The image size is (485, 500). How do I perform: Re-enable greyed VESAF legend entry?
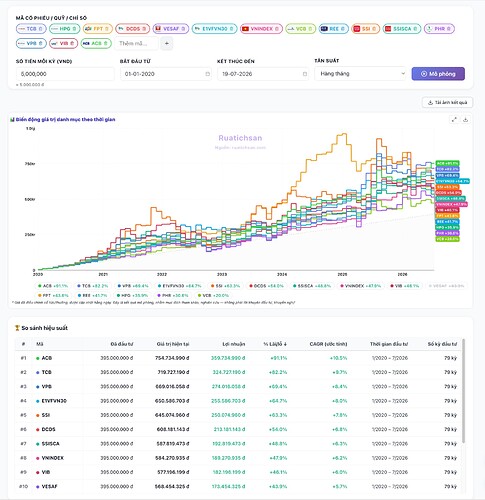click(446, 286)
